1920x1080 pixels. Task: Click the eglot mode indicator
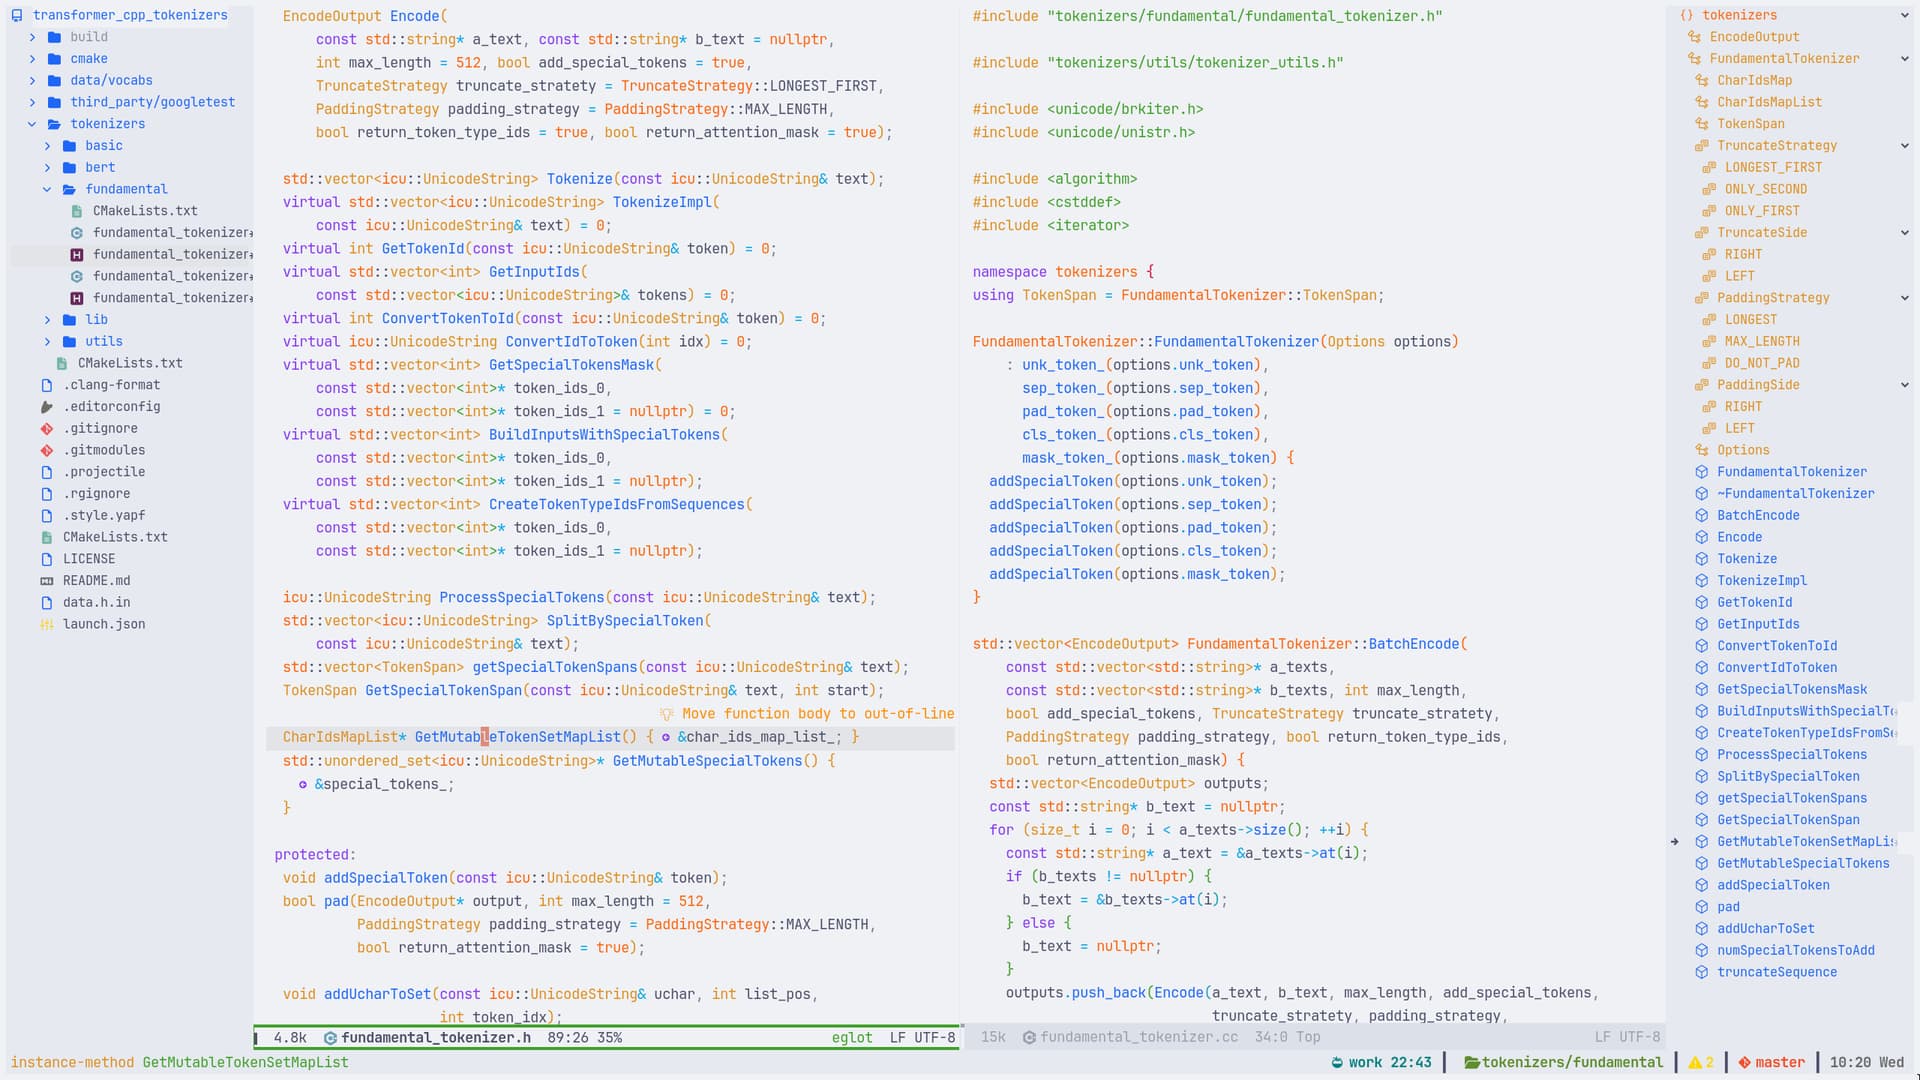(851, 1038)
